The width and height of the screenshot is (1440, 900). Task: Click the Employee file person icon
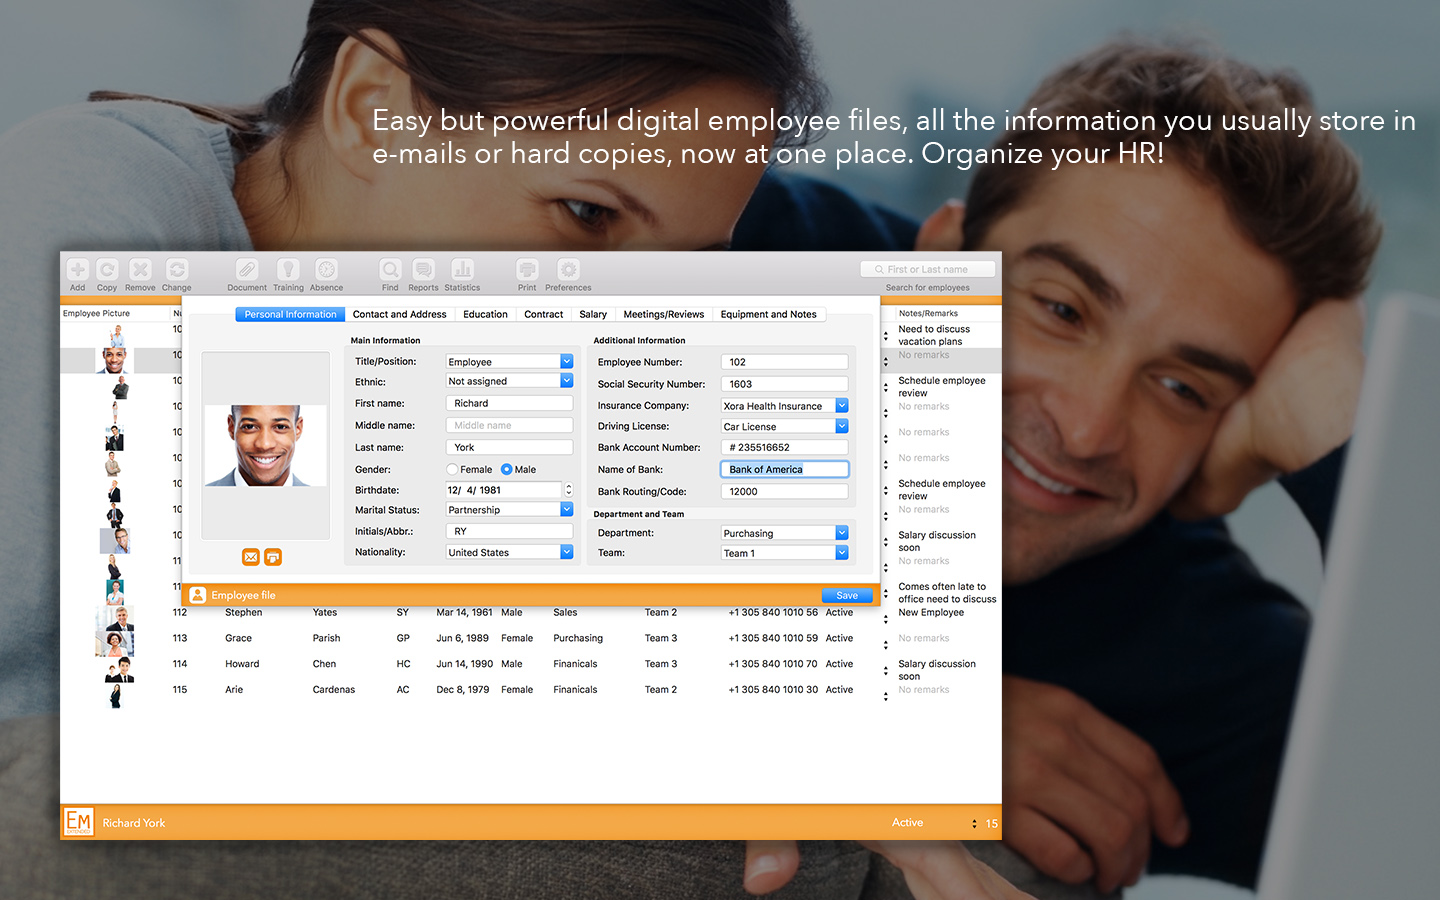tap(198, 595)
